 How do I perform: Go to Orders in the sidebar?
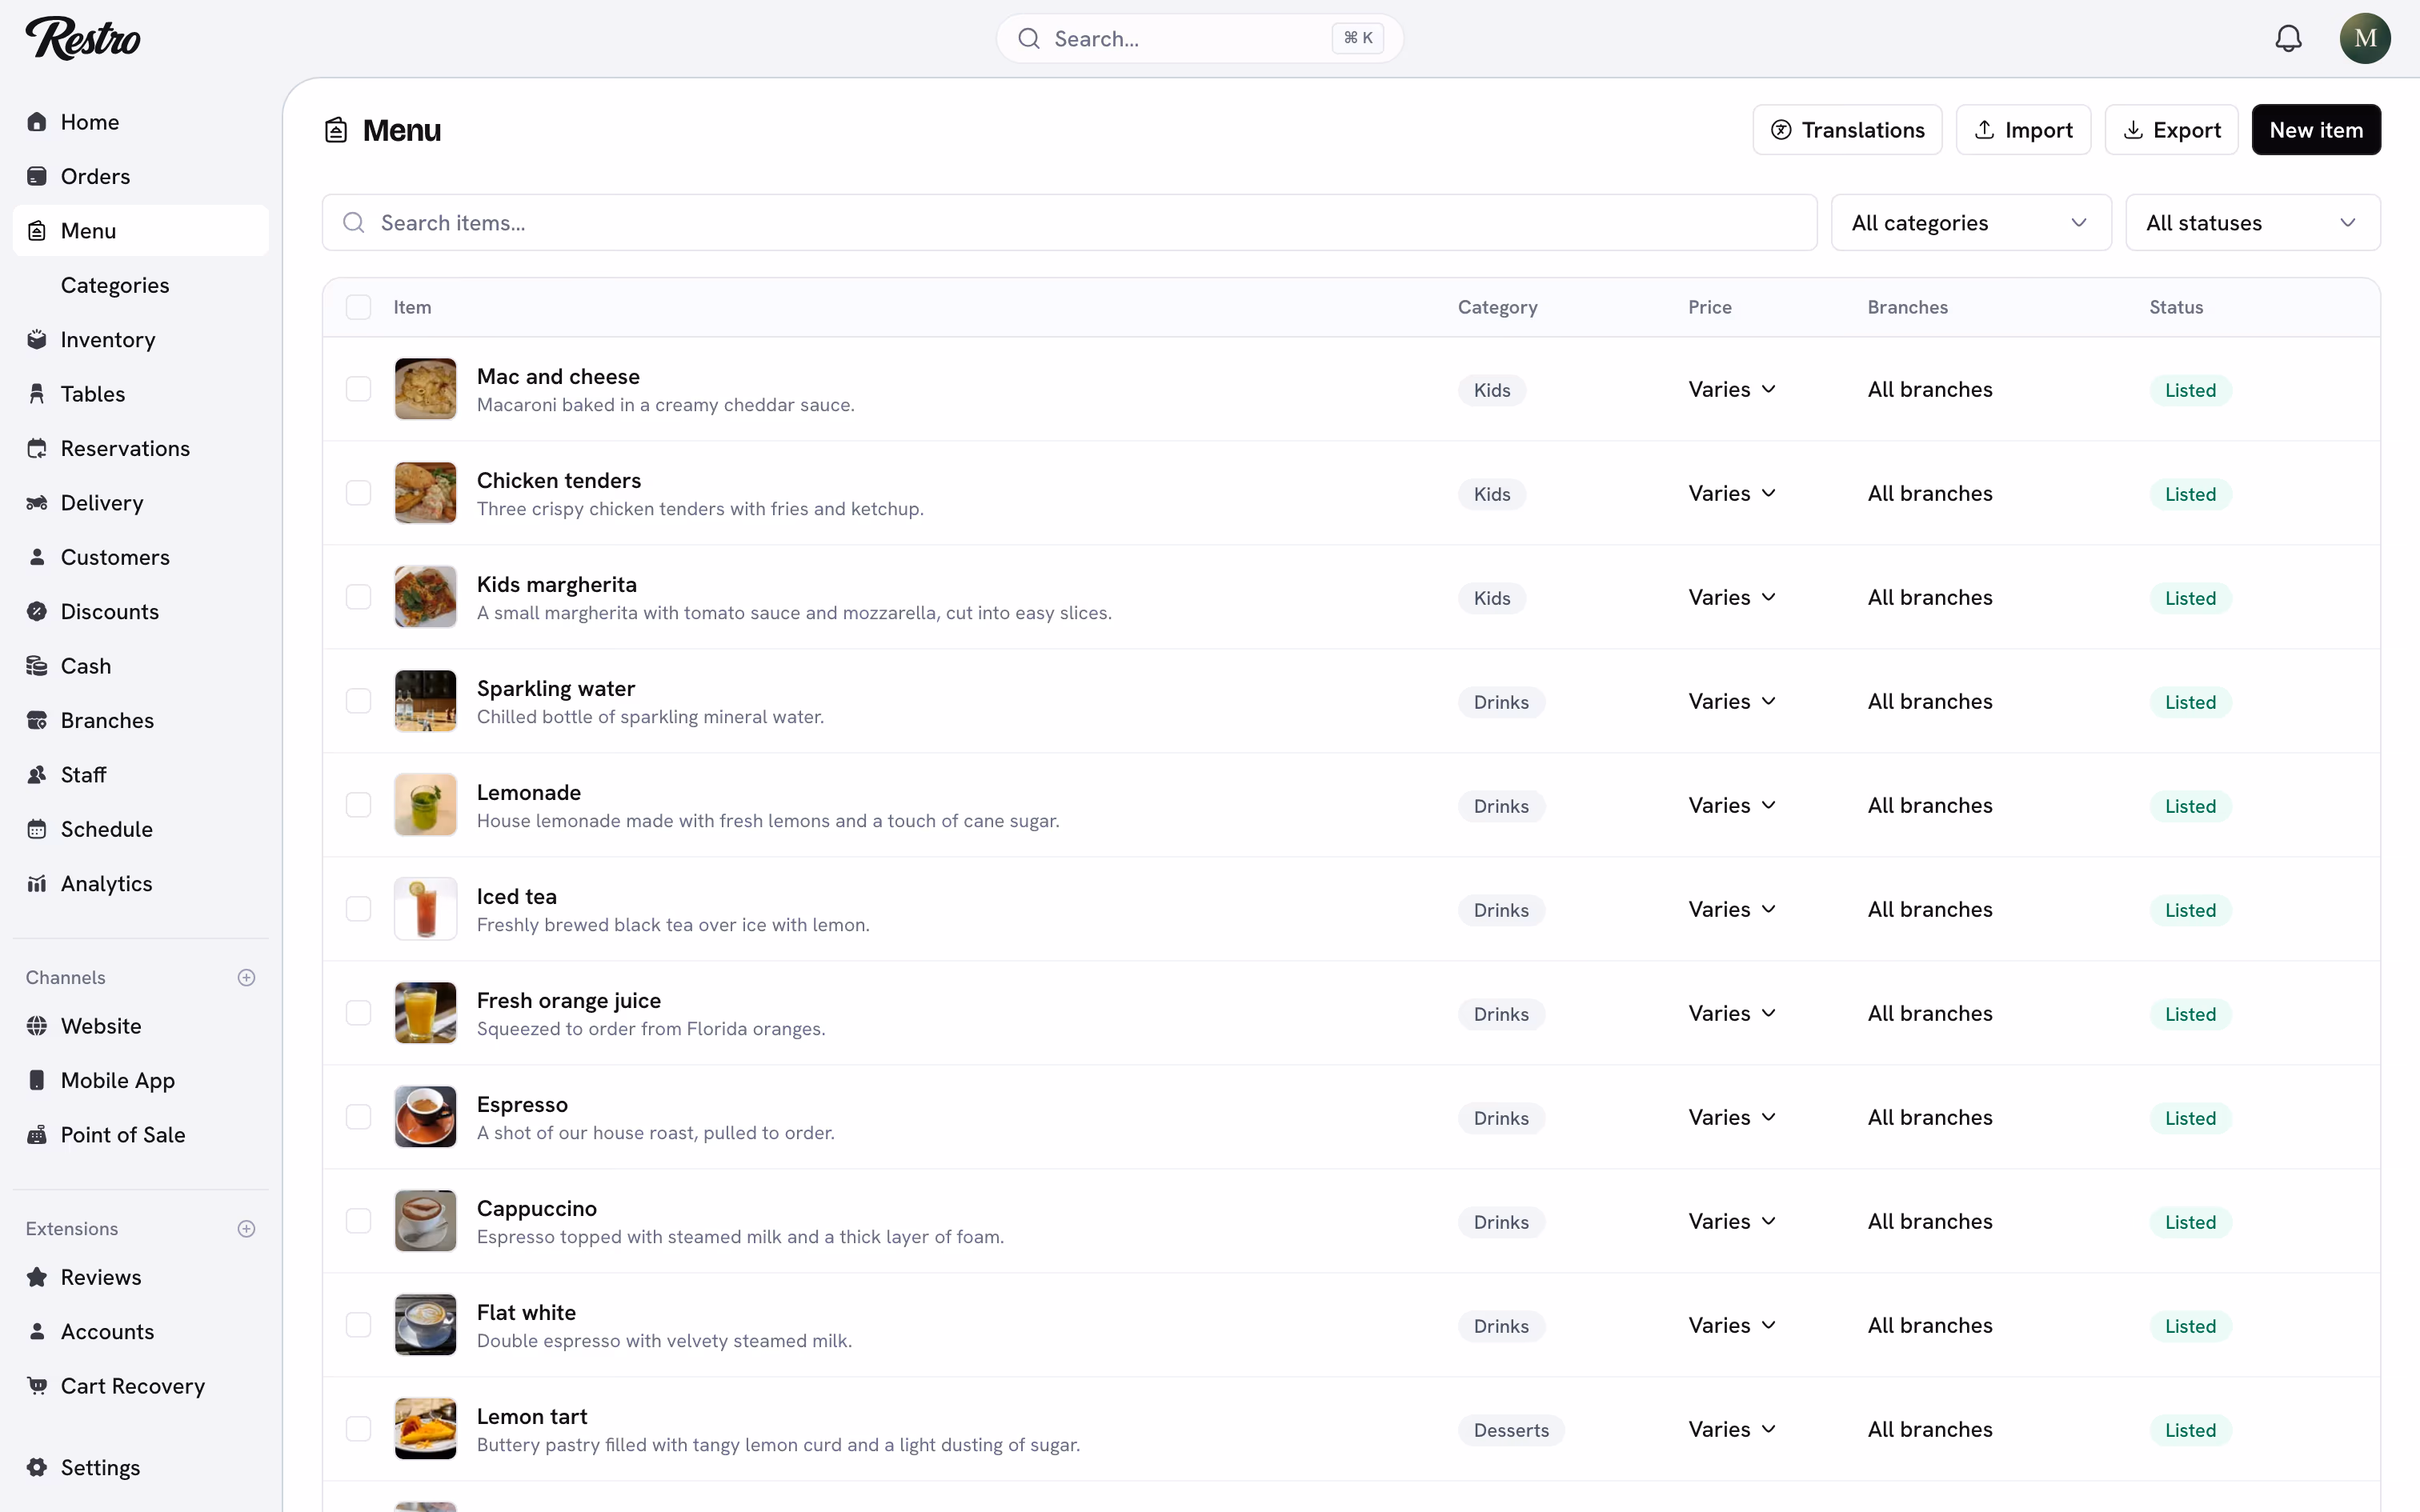(141, 176)
